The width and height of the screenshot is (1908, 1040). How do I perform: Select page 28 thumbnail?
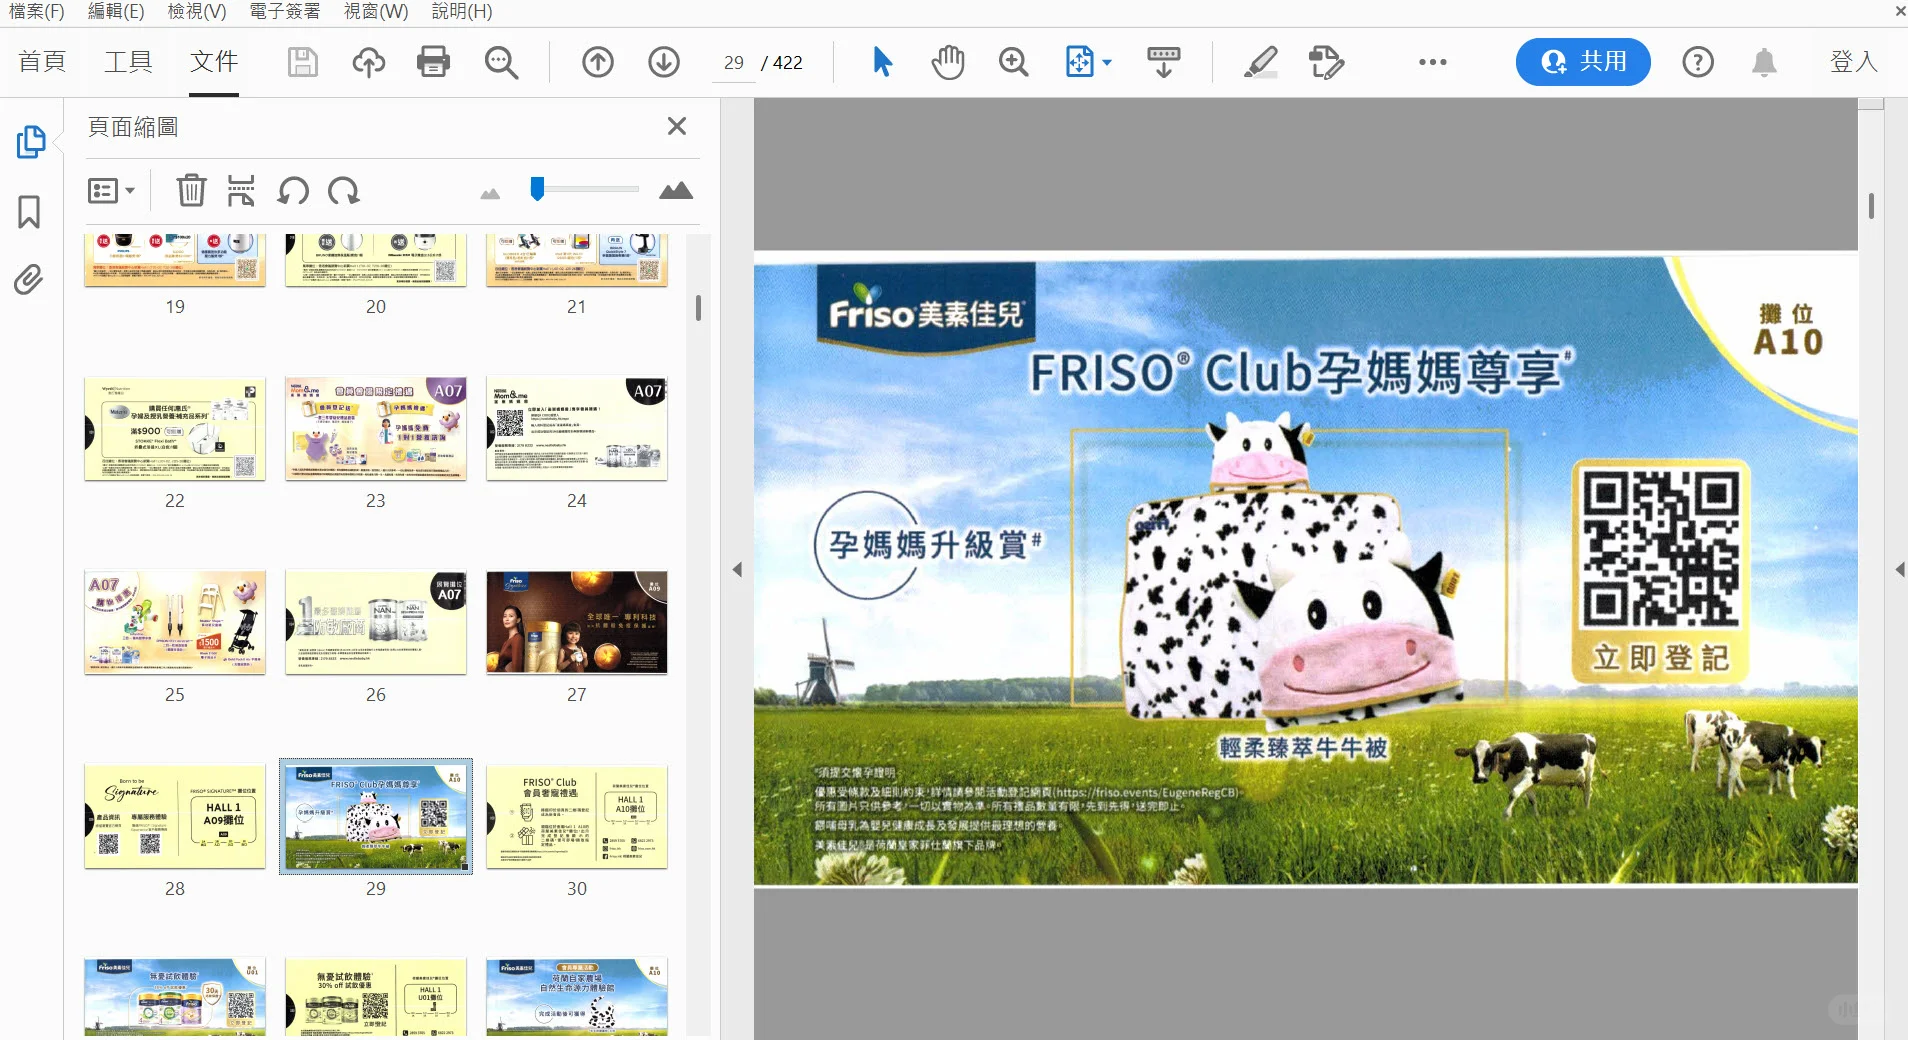tap(175, 817)
